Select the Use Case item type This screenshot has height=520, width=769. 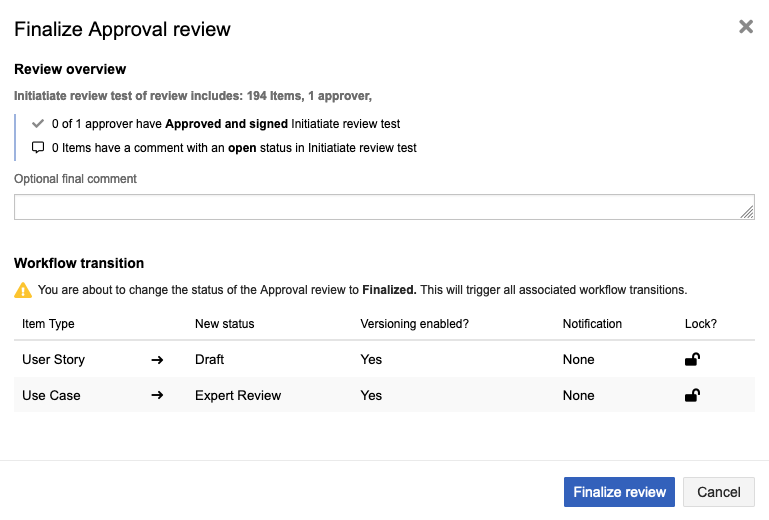click(51, 396)
